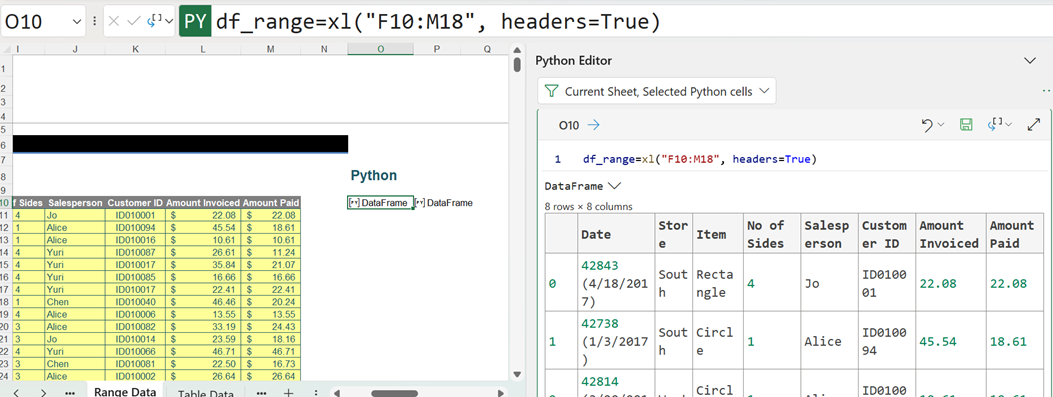Image resolution: width=1053 pixels, height=397 pixels.
Task: Click the Customer ID header cell in the sheet
Action: [136, 202]
